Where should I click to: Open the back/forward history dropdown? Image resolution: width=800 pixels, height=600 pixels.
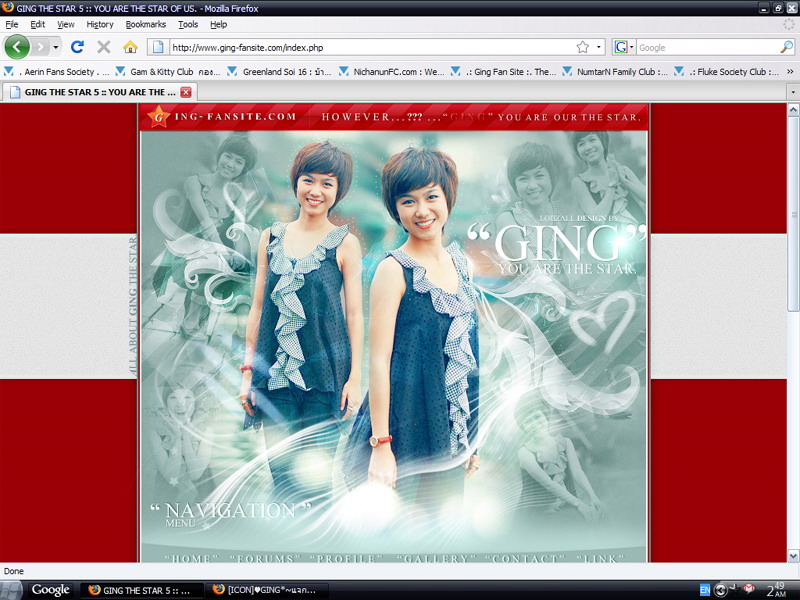point(56,47)
